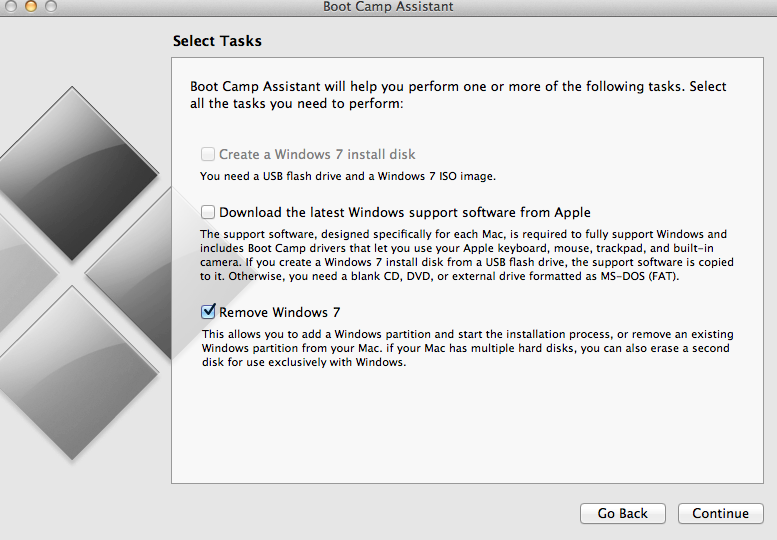Click the intro paragraph about performing tasks

click(x=458, y=95)
